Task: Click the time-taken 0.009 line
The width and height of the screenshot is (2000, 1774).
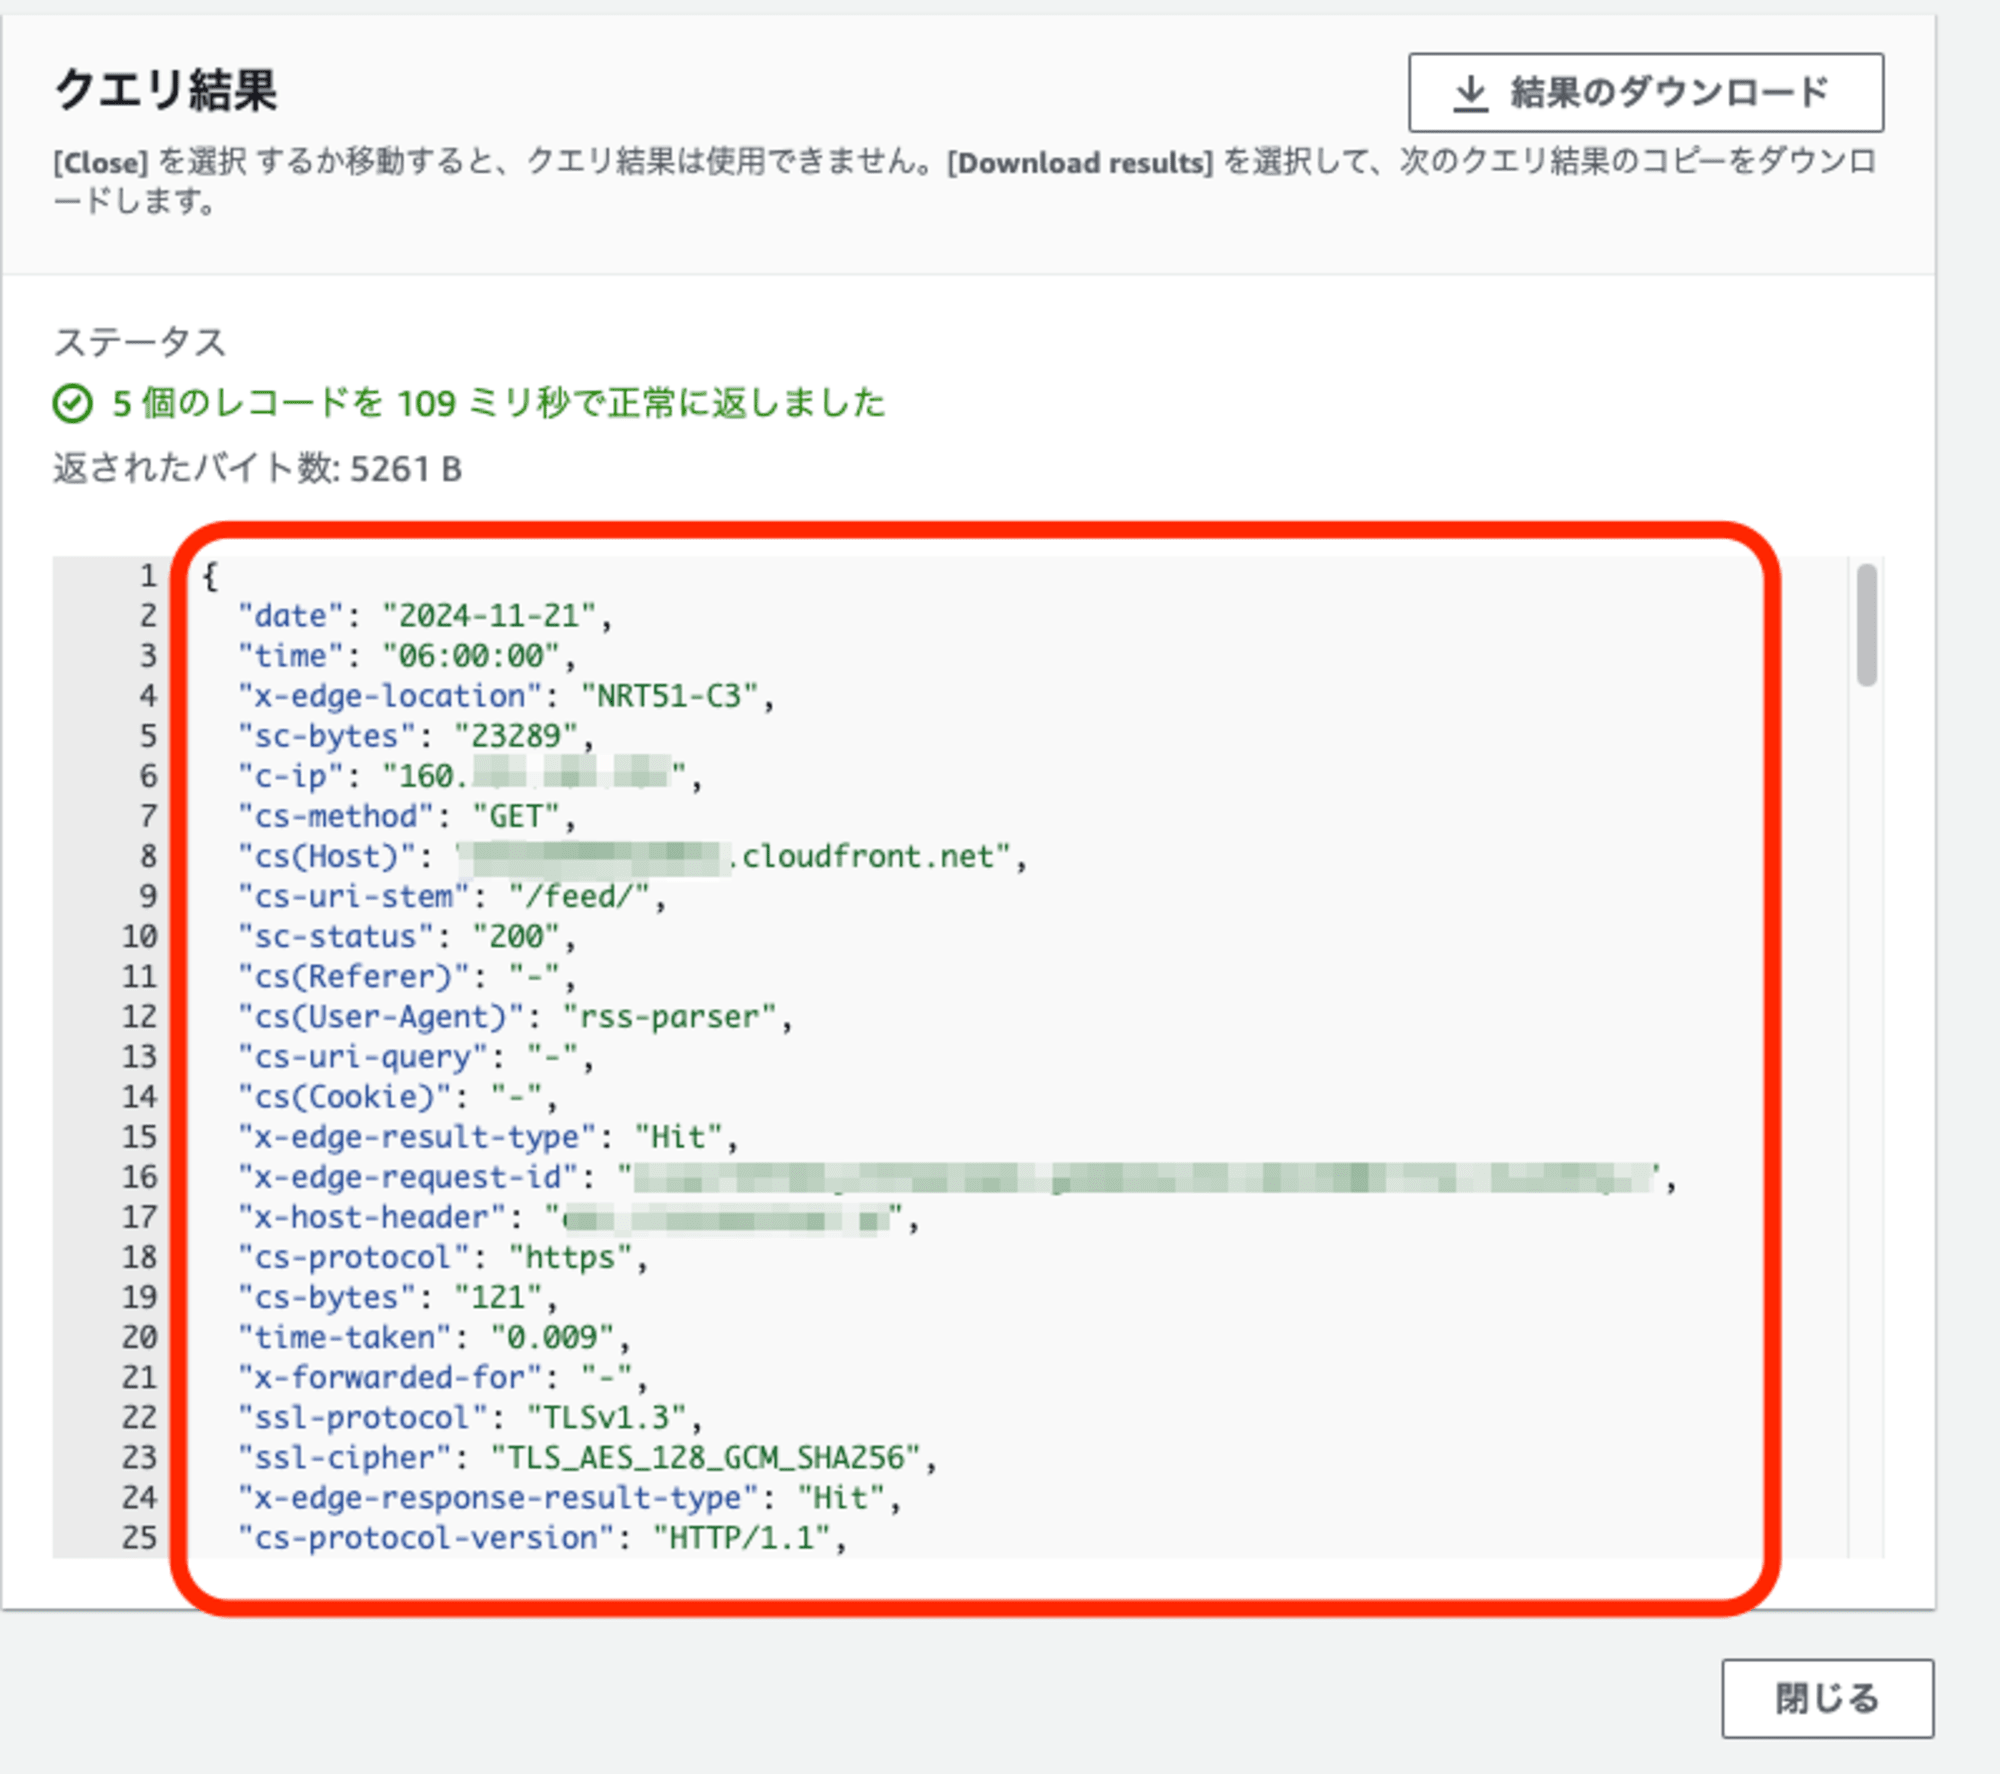Action: [x=434, y=1337]
